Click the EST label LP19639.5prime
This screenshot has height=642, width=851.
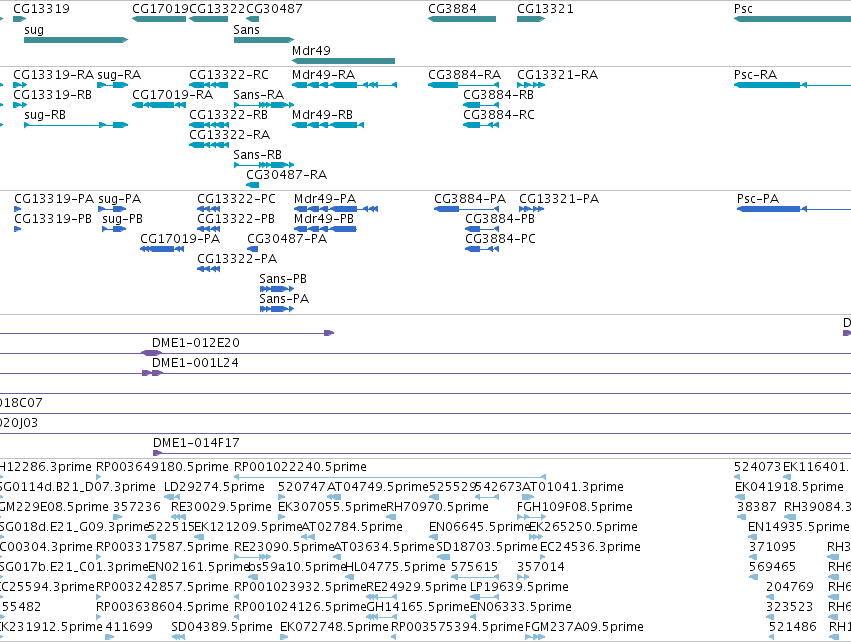click(x=519, y=587)
